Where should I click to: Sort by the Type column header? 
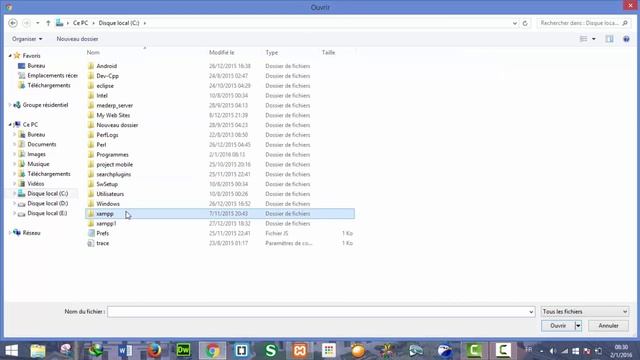(x=271, y=52)
